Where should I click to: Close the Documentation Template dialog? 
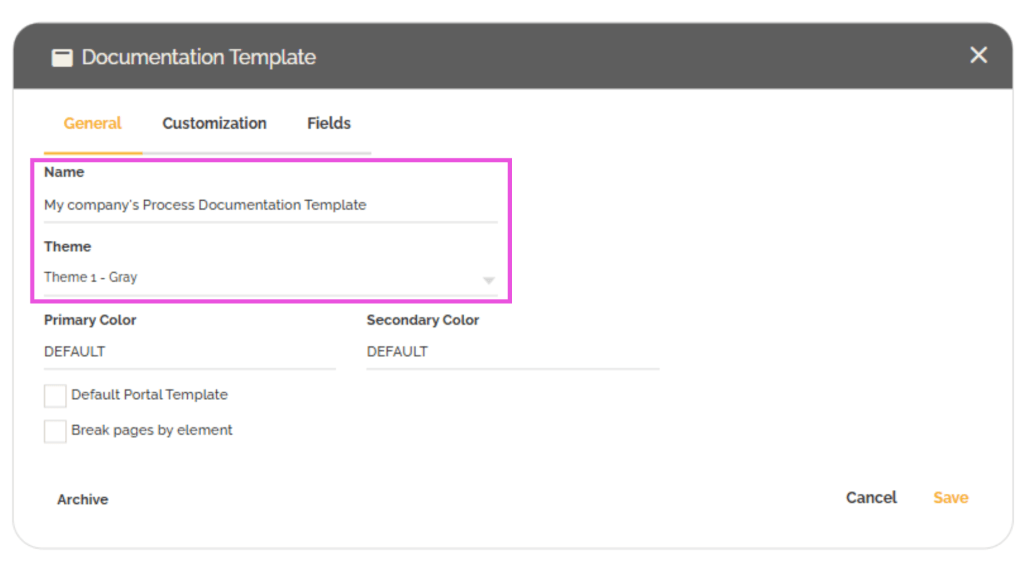(x=977, y=55)
